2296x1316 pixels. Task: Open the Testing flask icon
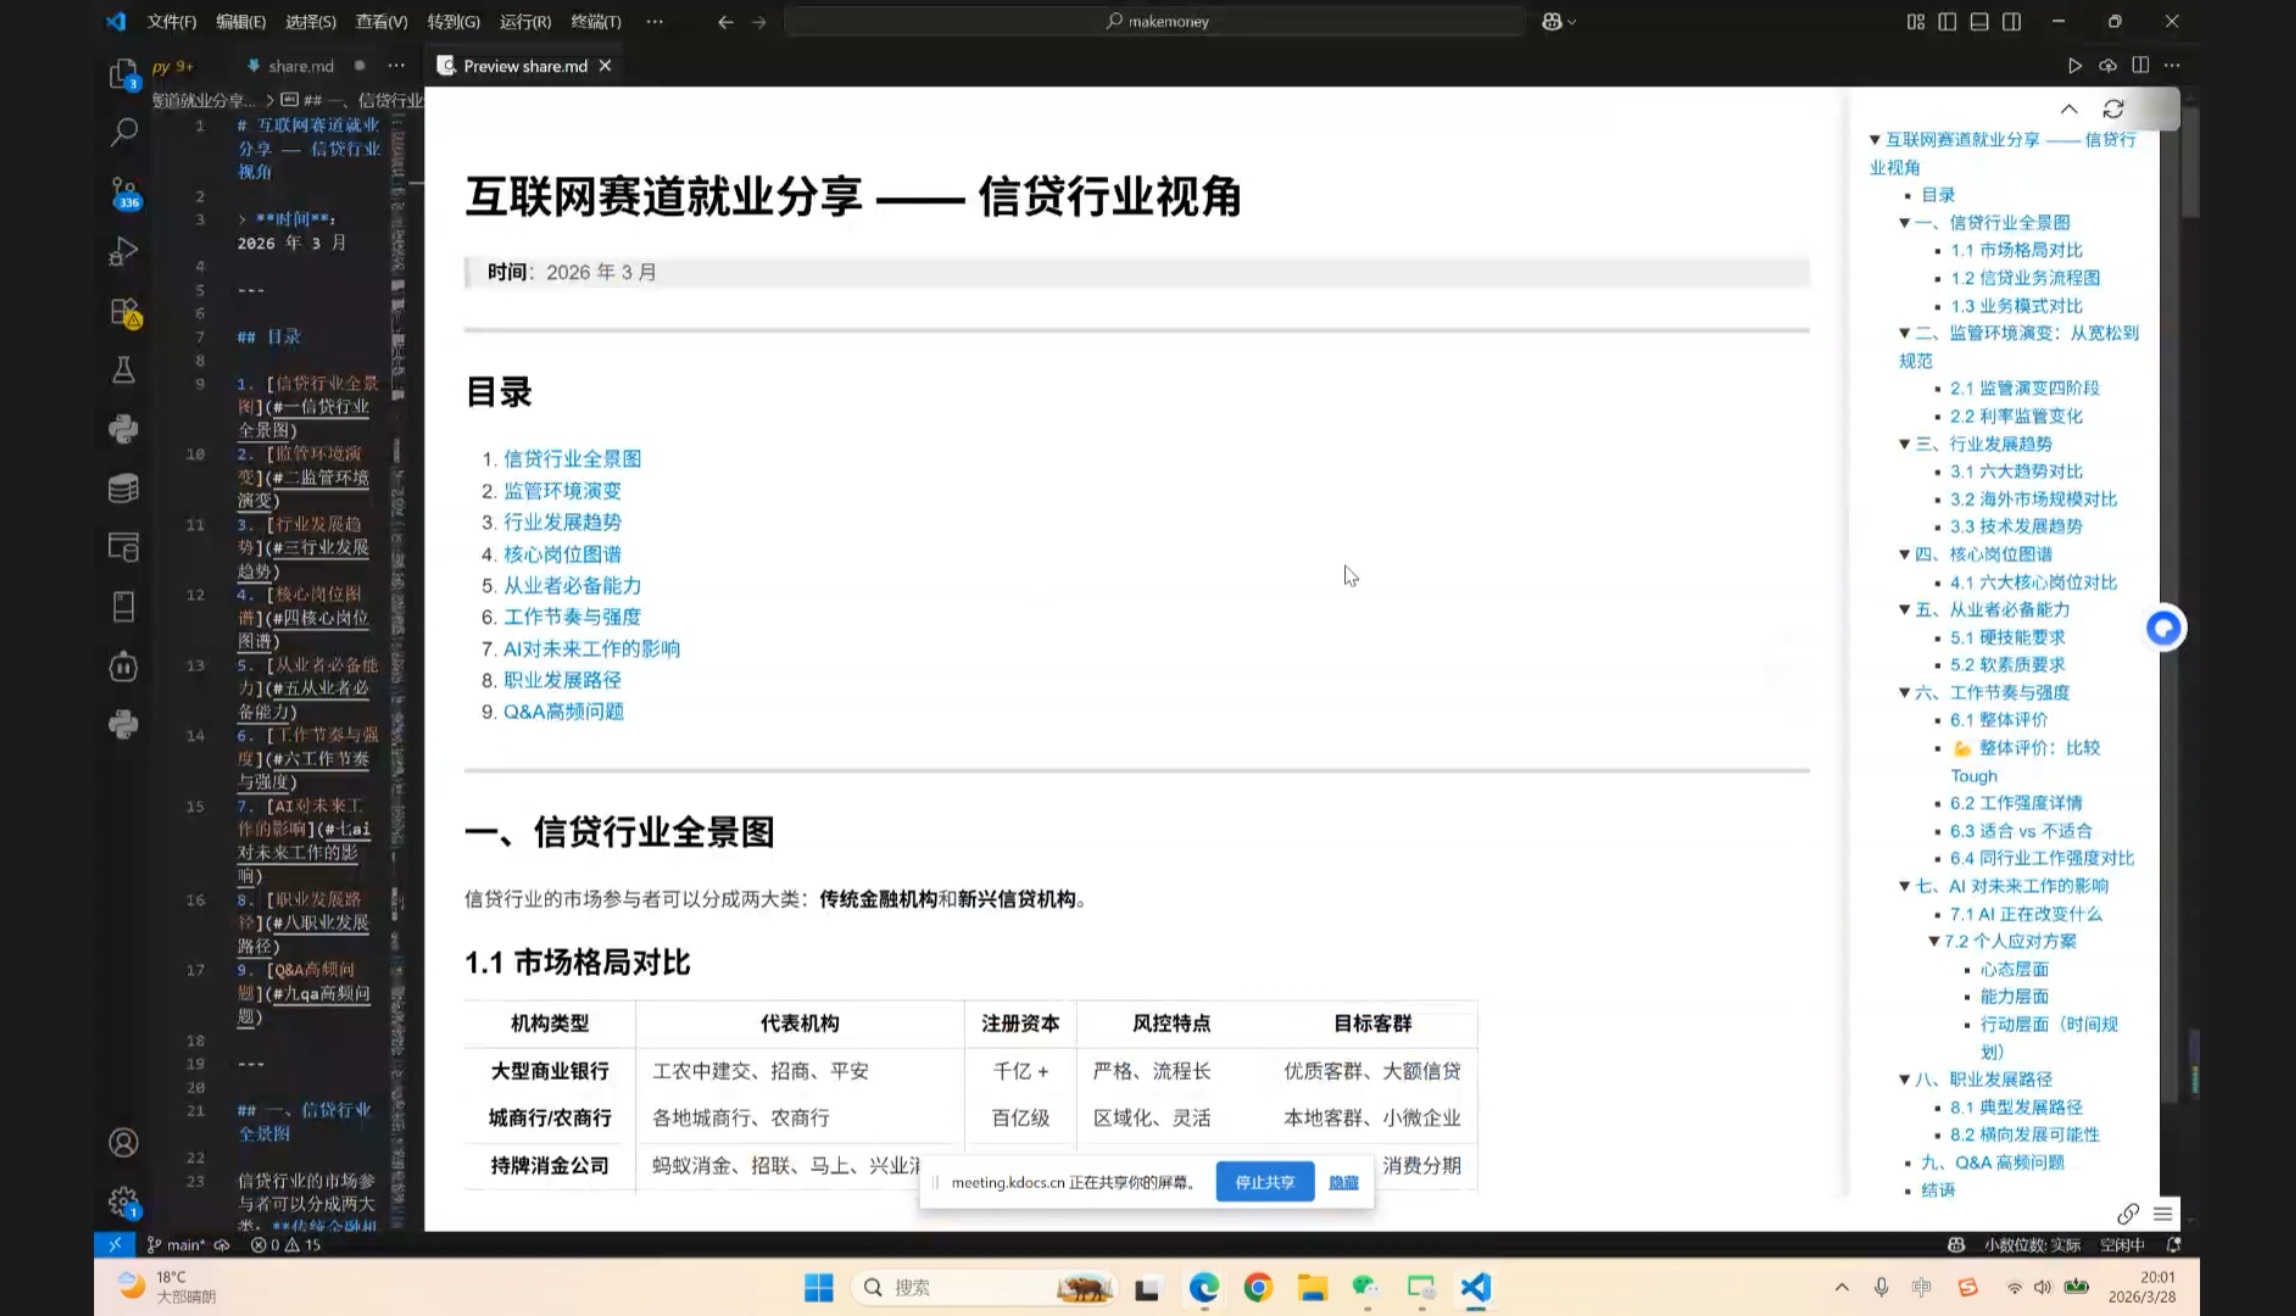click(123, 371)
